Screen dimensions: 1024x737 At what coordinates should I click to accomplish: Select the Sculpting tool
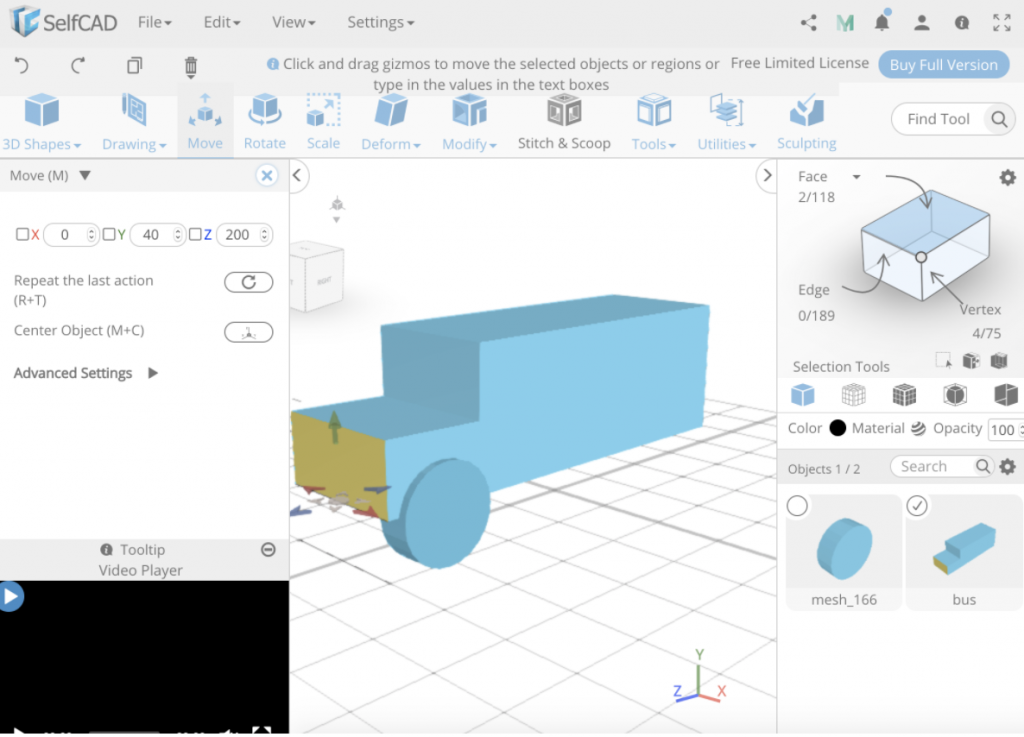806,122
